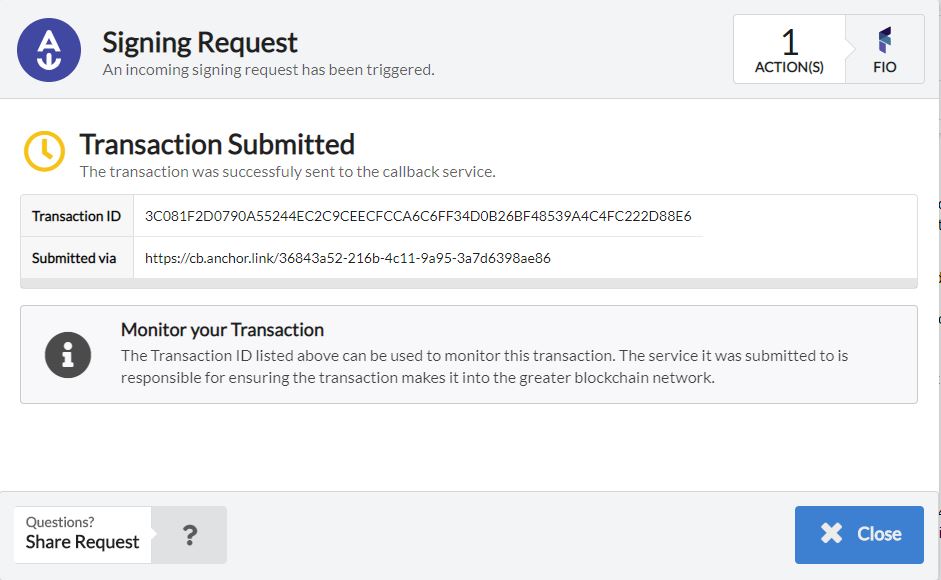941x580 pixels.
Task: Click the question mark help icon
Action: pyautogui.click(x=189, y=535)
